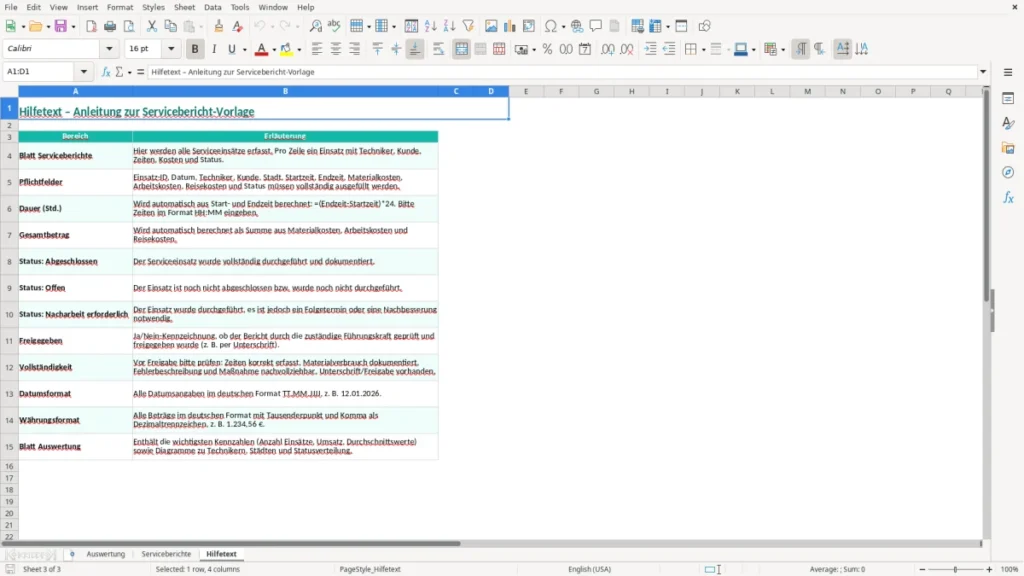Toggle Merge and Center Cells
The width and height of the screenshot is (1024, 576).
[461, 49]
